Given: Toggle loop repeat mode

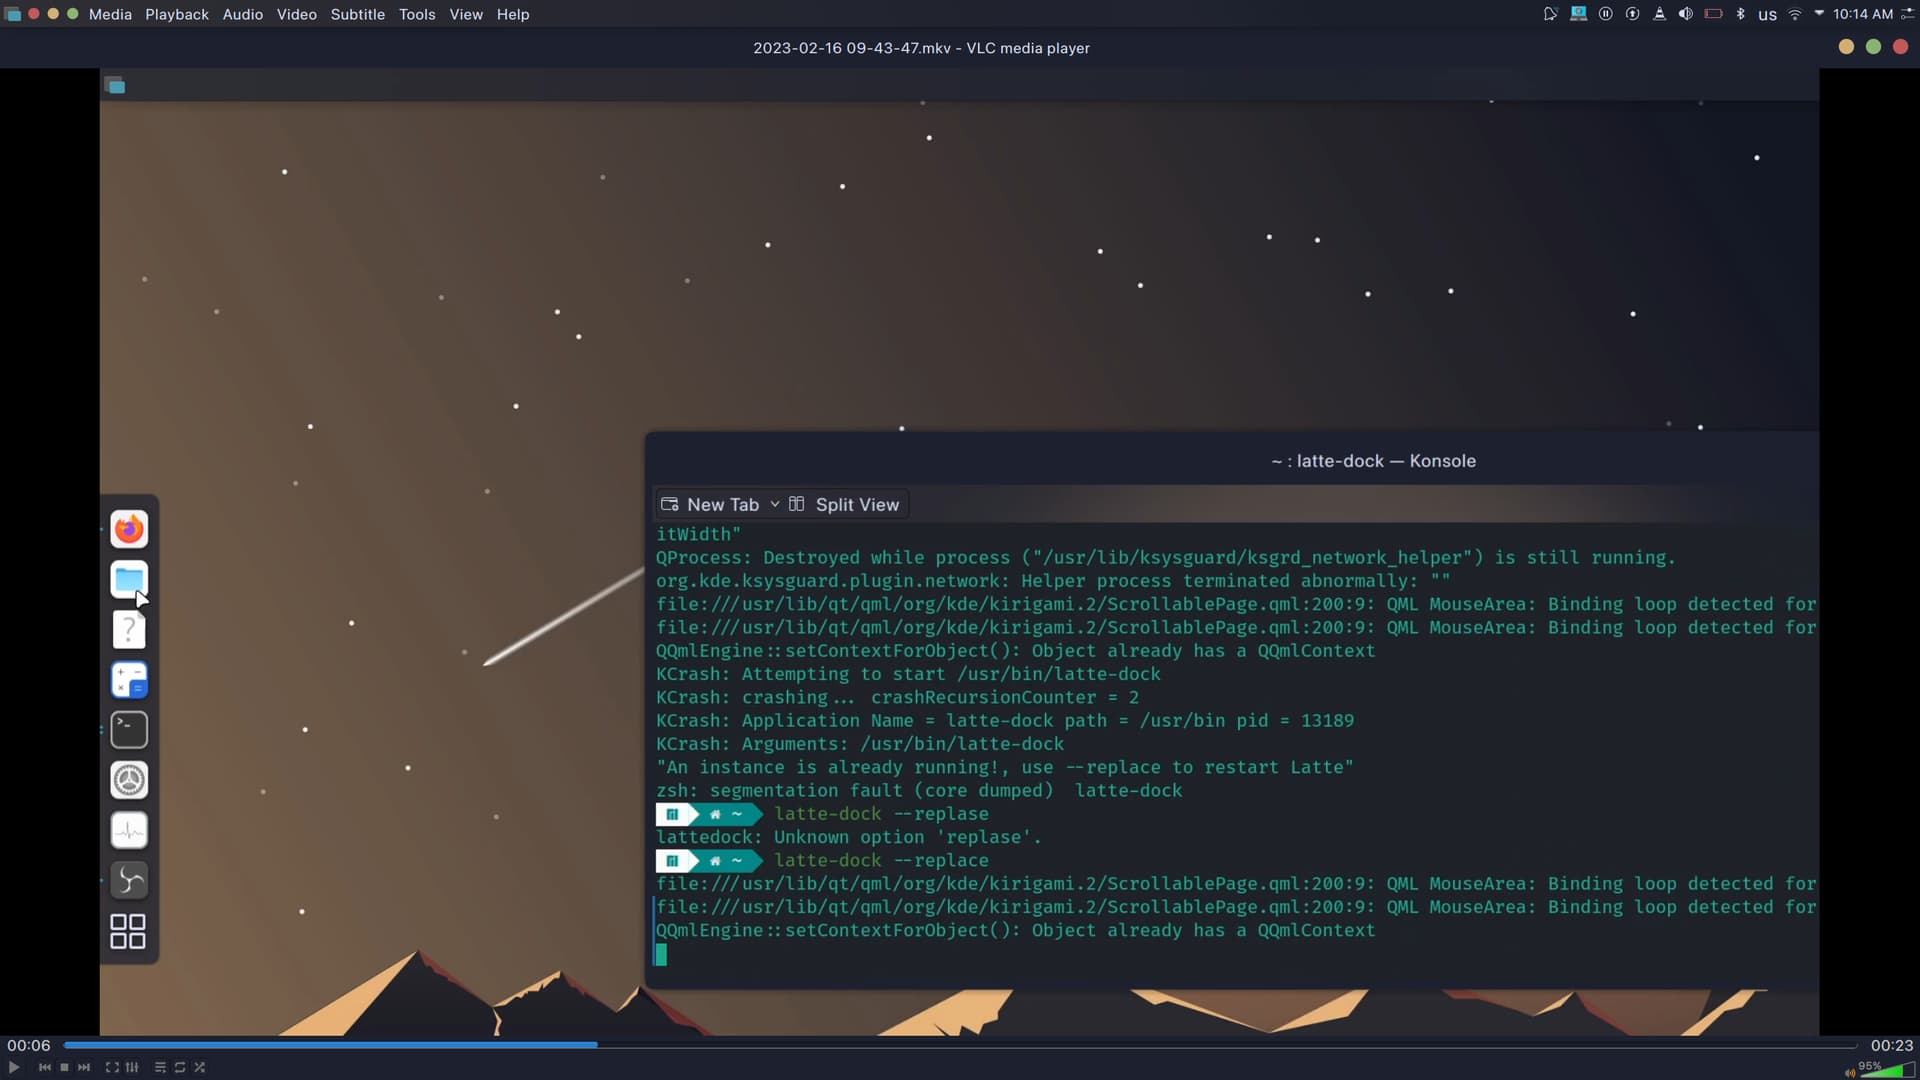Looking at the screenshot, I should pos(180,1068).
